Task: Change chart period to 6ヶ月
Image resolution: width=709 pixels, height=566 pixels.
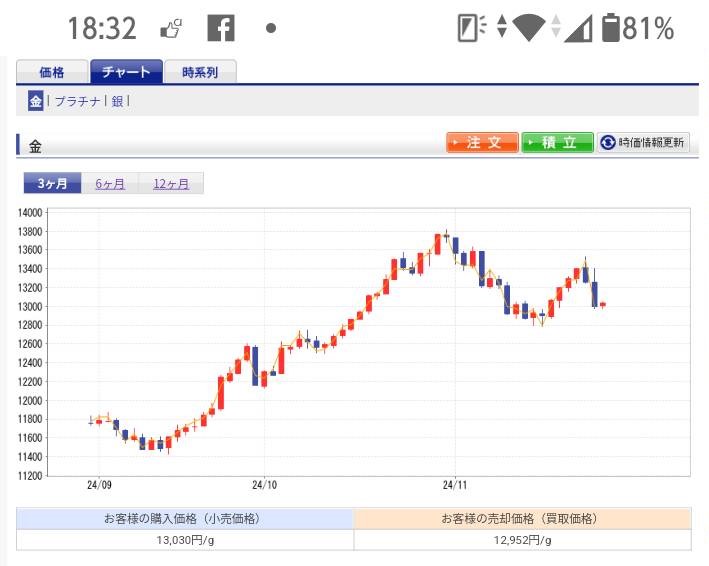Action: (110, 183)
